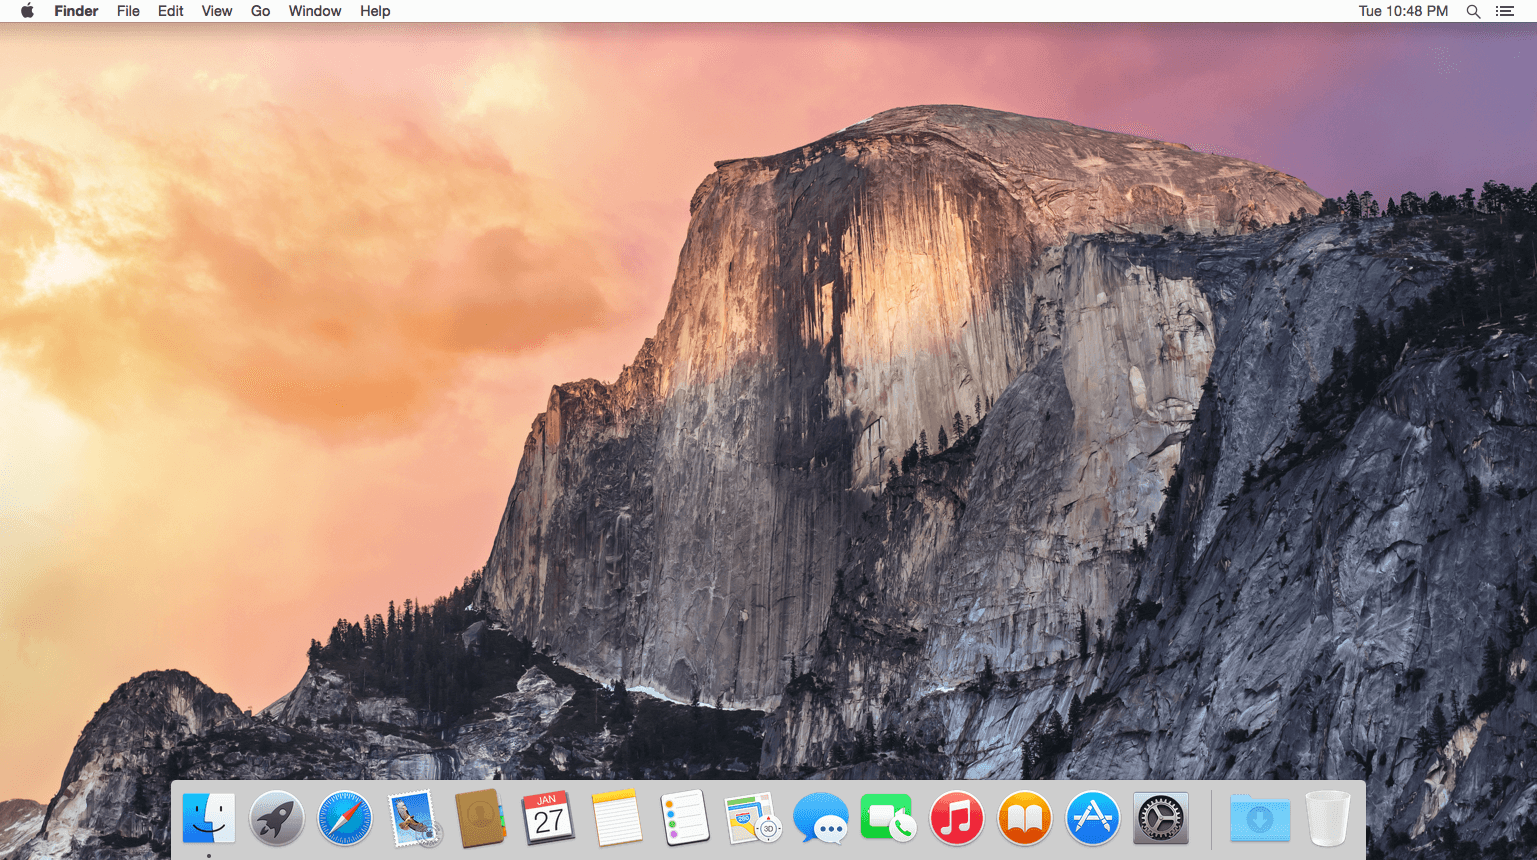Open the Trash in dock
Screen dimensions: 1537x860
tap(1328, 818)
